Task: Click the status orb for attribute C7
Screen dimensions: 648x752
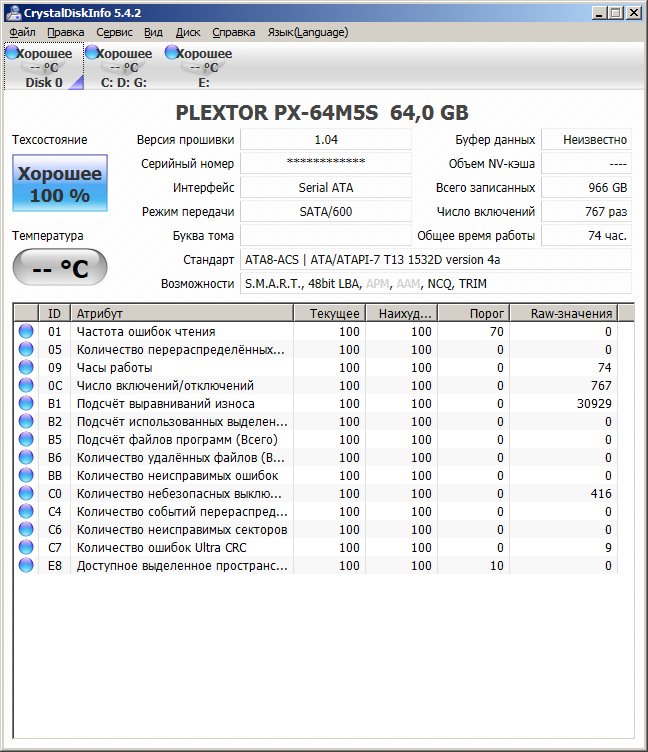Action: click(x=26, y=547)
